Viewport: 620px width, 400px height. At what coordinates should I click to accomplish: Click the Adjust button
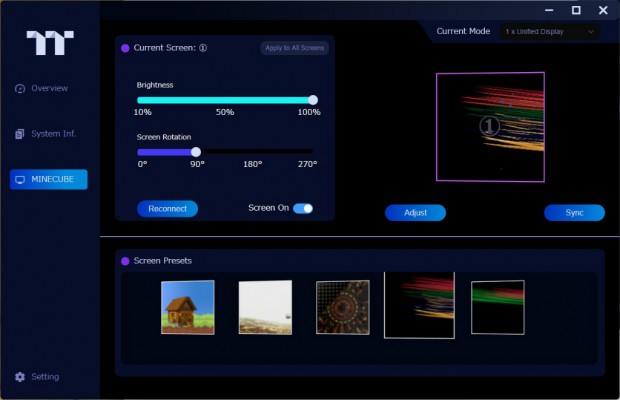(415, 213)
